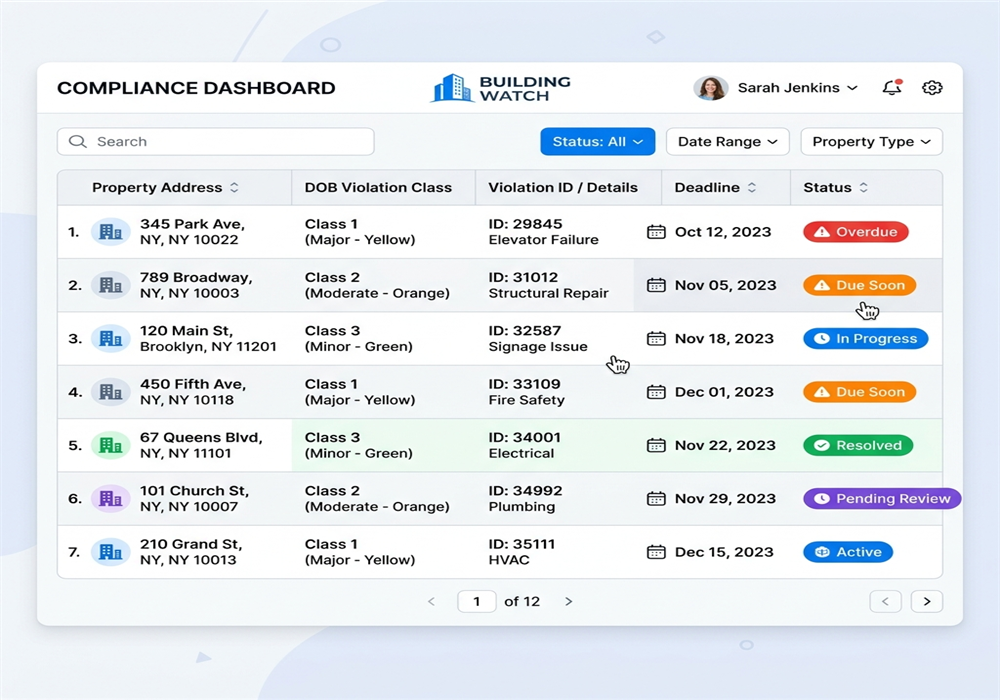Click the Dec 15, 2023 deadline text
The image size is (1000, 700).
724,552
